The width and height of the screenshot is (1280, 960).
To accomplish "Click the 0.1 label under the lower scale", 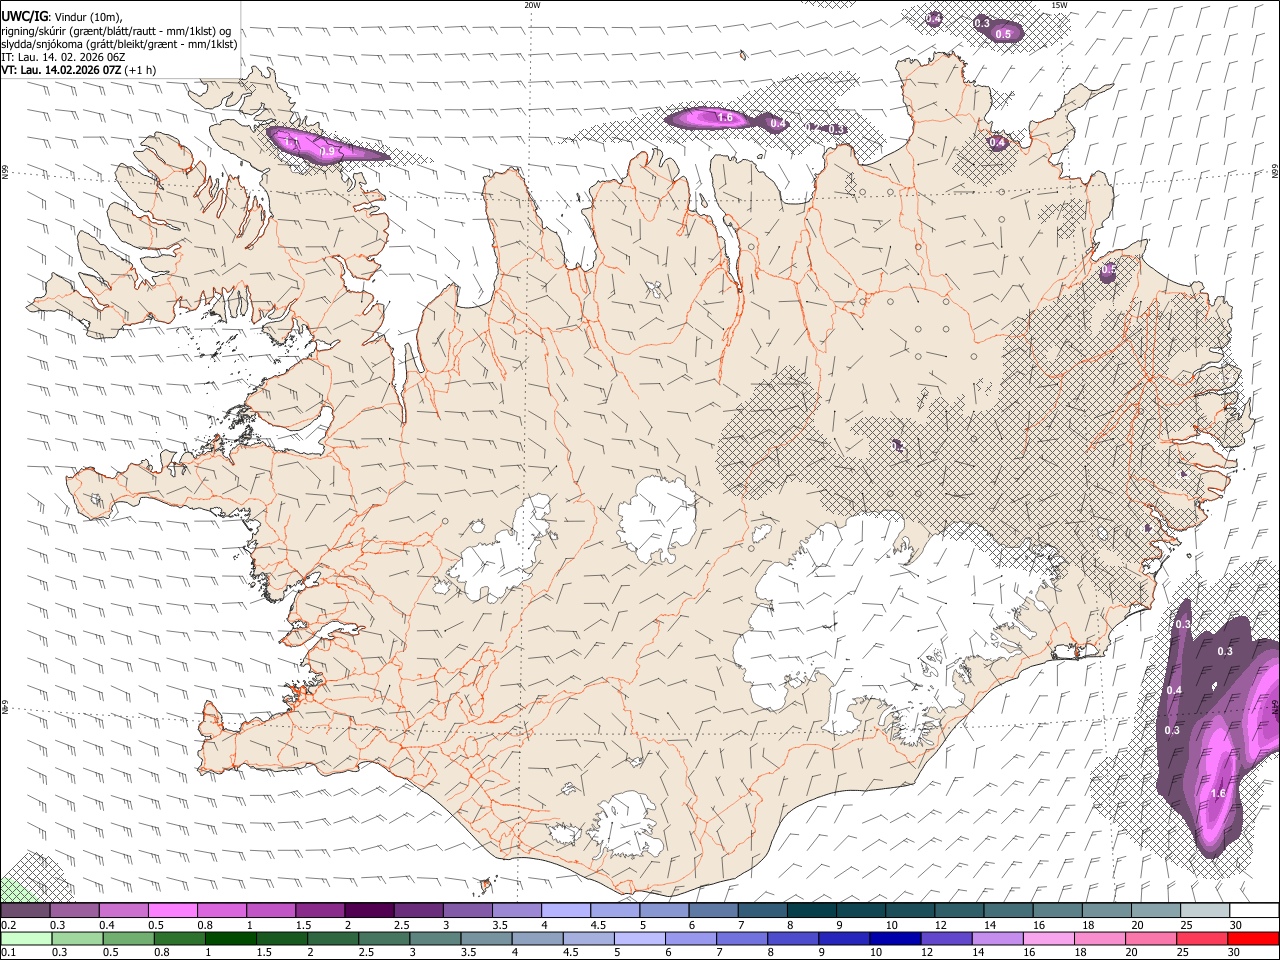I will (x=8, y=953).
